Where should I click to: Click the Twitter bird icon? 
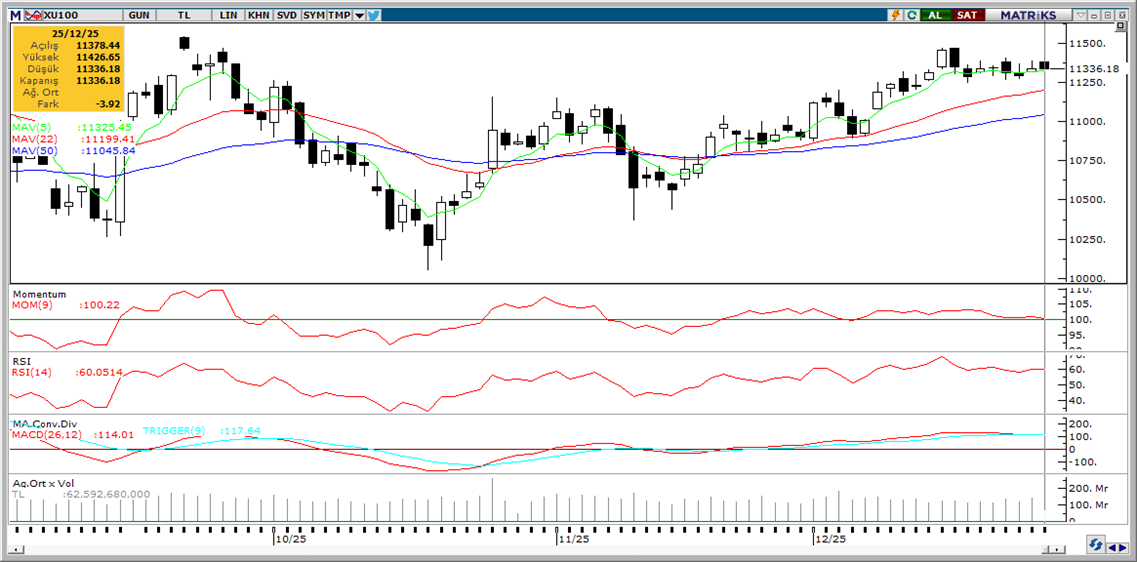point(373,15)
